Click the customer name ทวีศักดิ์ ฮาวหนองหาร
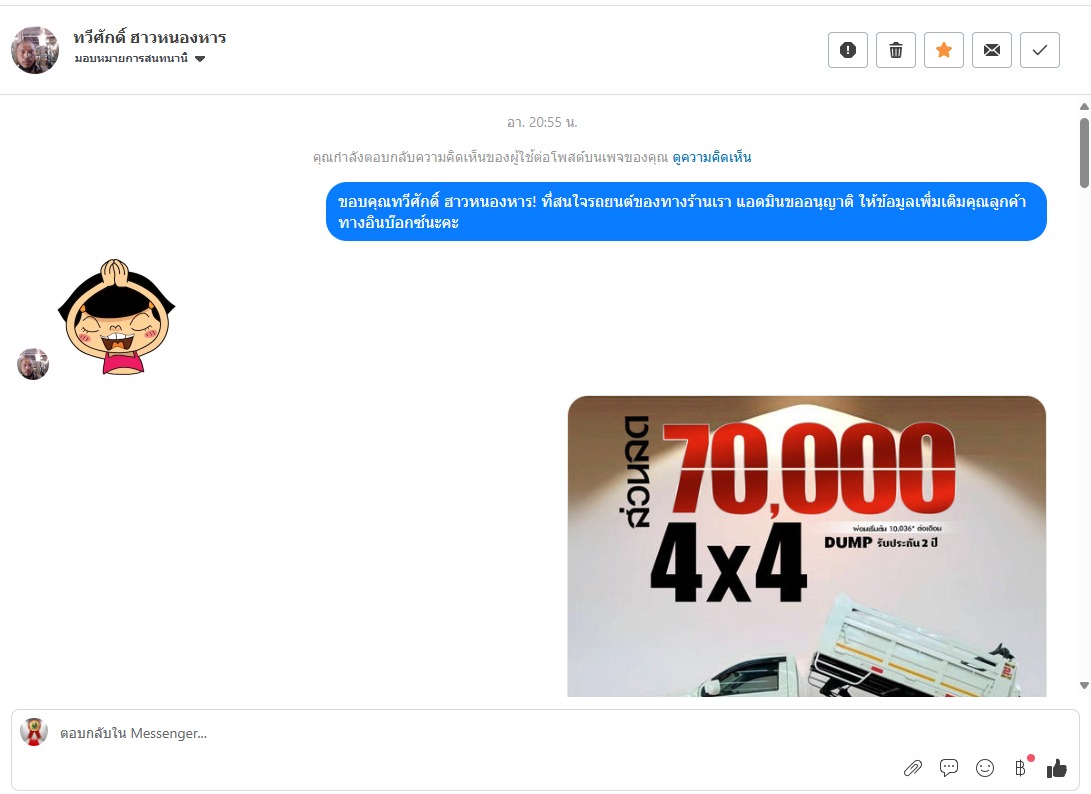This screenshot has height=794, width=1091. (x=150, y=38)
